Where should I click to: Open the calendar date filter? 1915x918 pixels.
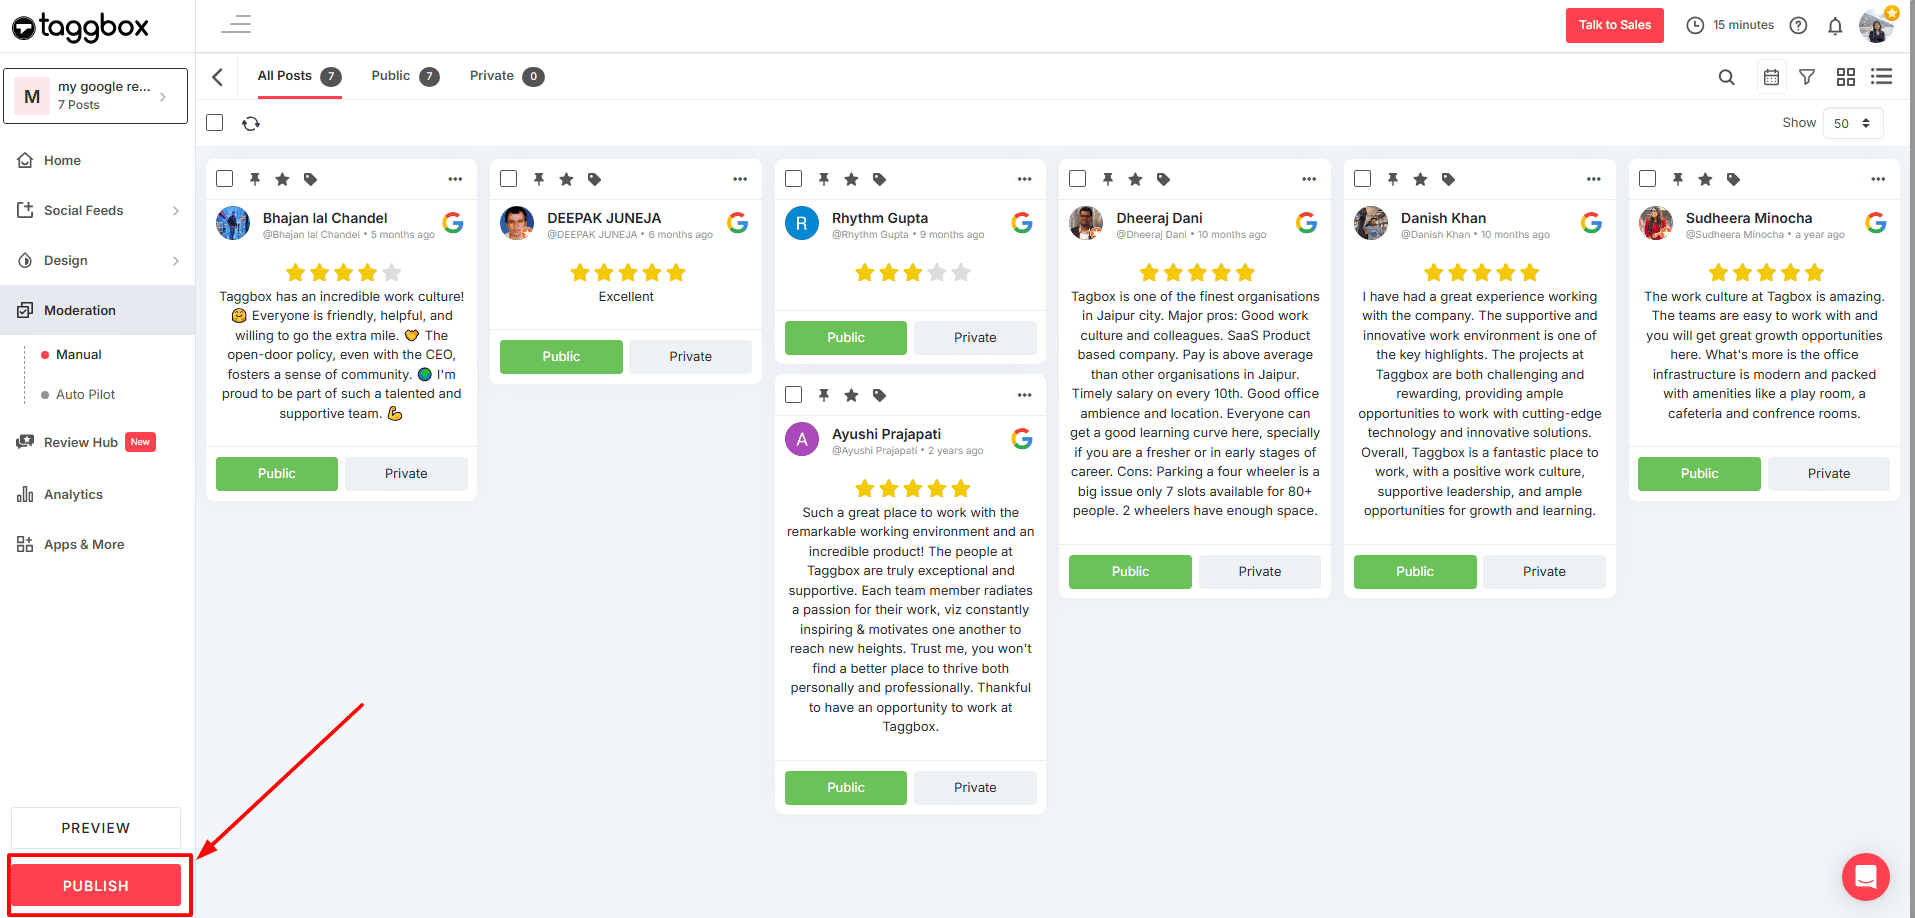point(1771,77)
